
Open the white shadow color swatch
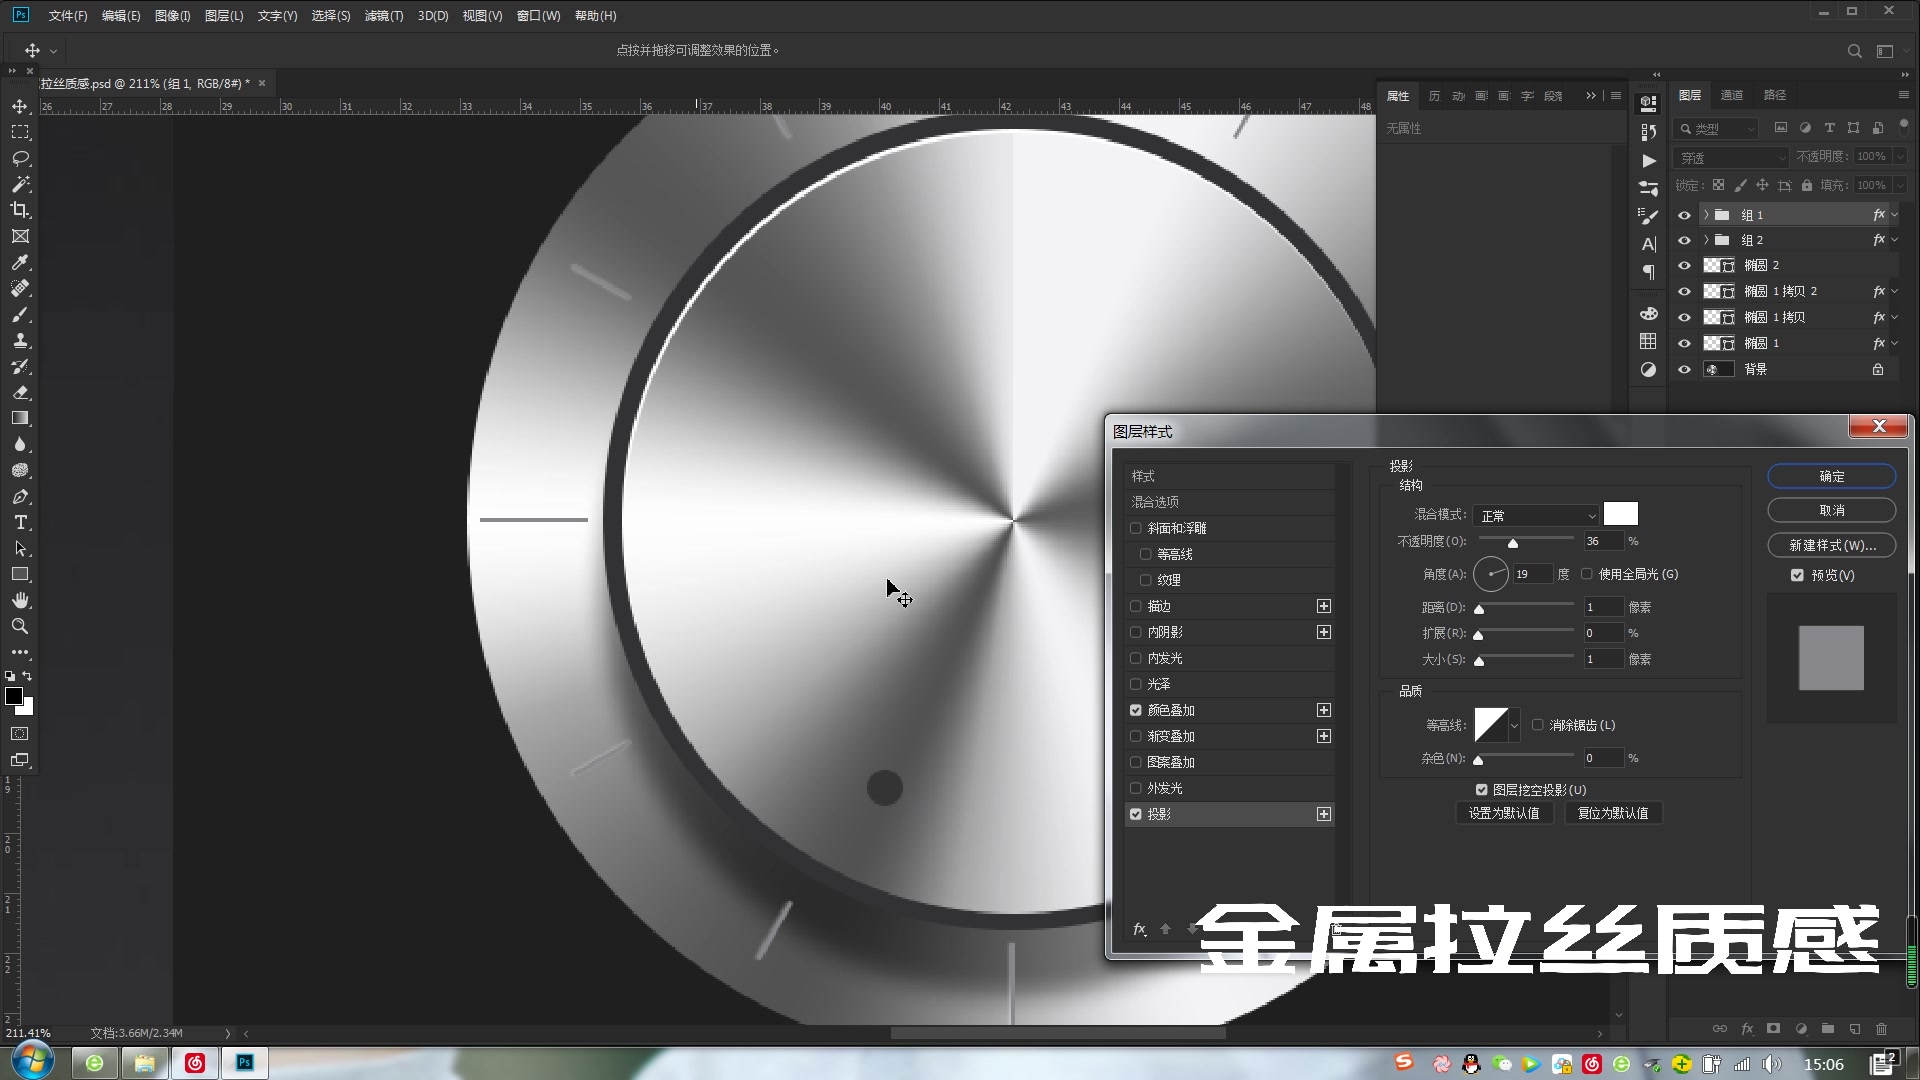1620,514
